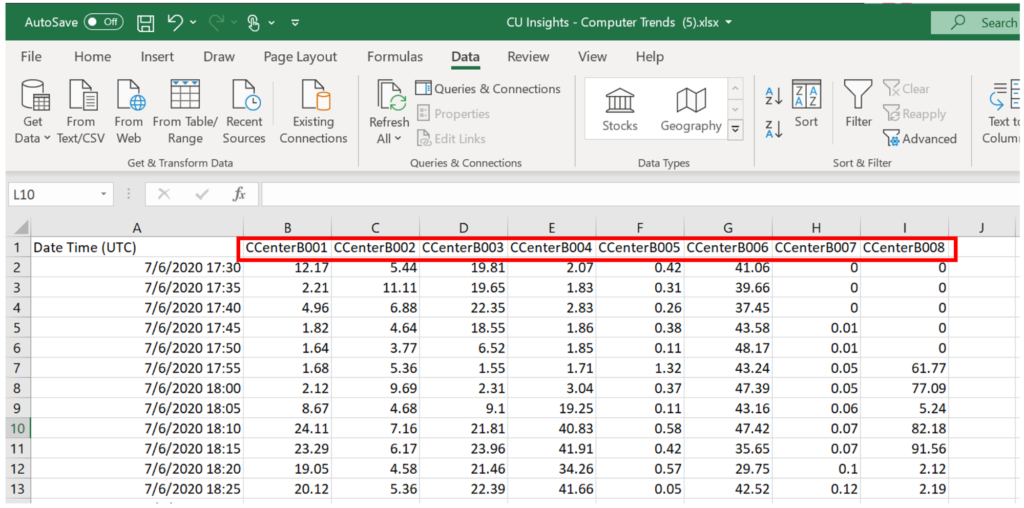Select row 10 header
This screenshot has height=508, width=1024.
coord(18,428)
